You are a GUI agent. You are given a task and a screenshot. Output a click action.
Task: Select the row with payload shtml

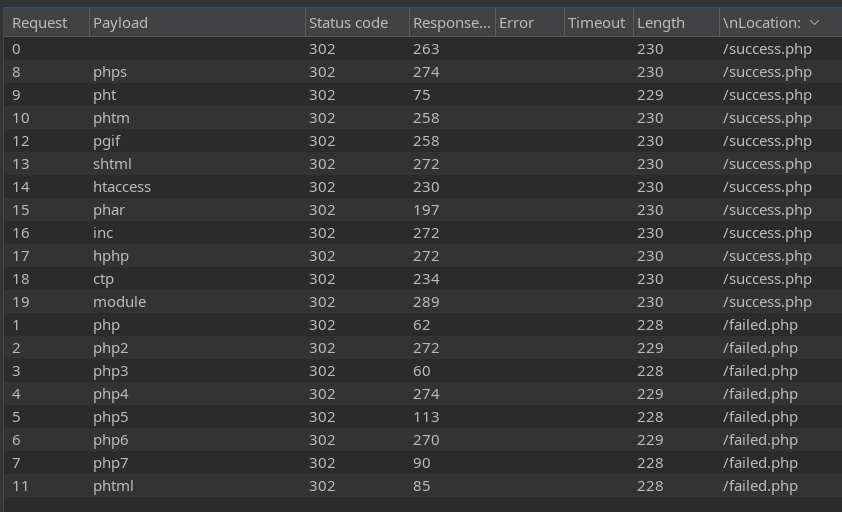coord(423,164)
